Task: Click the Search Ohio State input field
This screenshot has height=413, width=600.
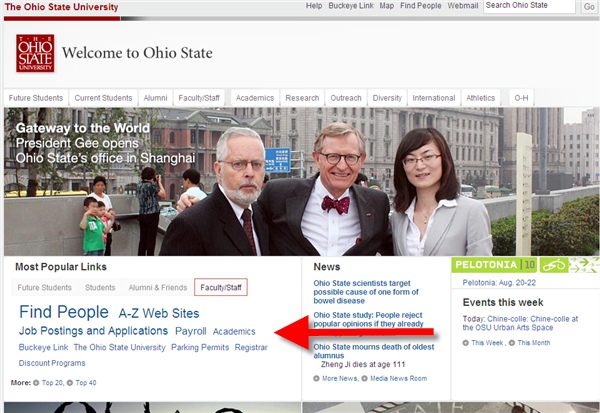Action: point(529,6)
